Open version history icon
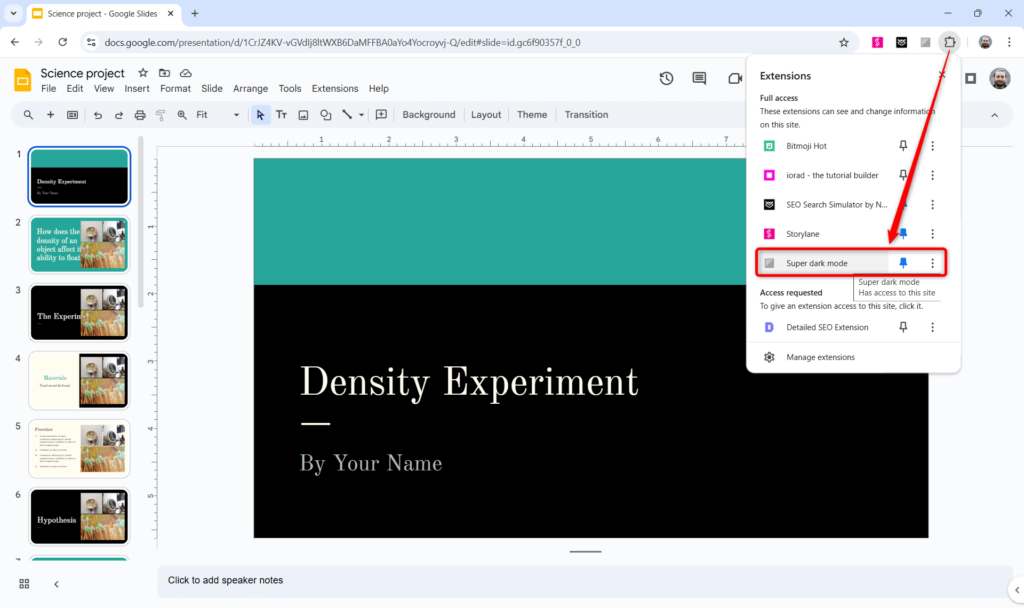This screenshot has height=608, width=1024. (666, 78)
